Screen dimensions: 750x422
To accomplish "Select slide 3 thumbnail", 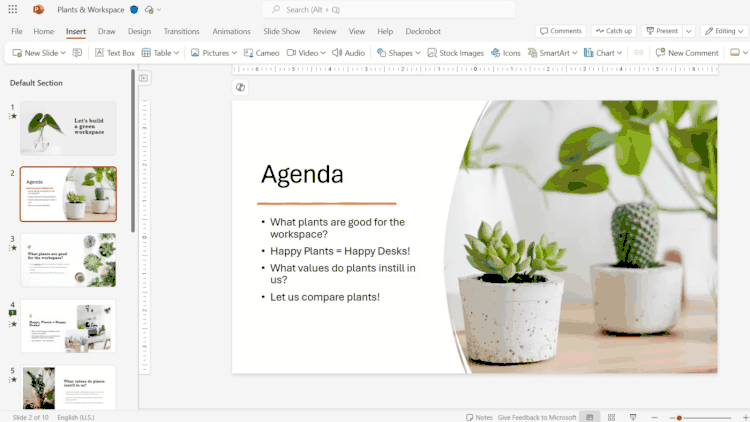I will 68,260.
